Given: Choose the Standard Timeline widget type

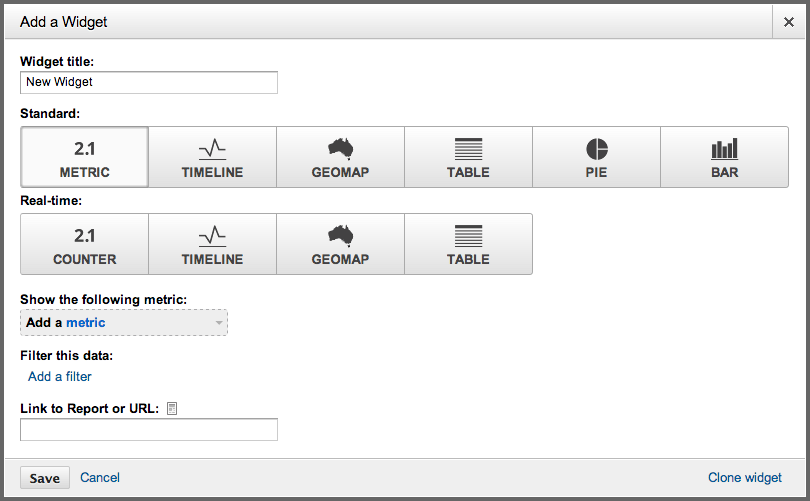Looking at the screenshot, I should click(212, 157).
